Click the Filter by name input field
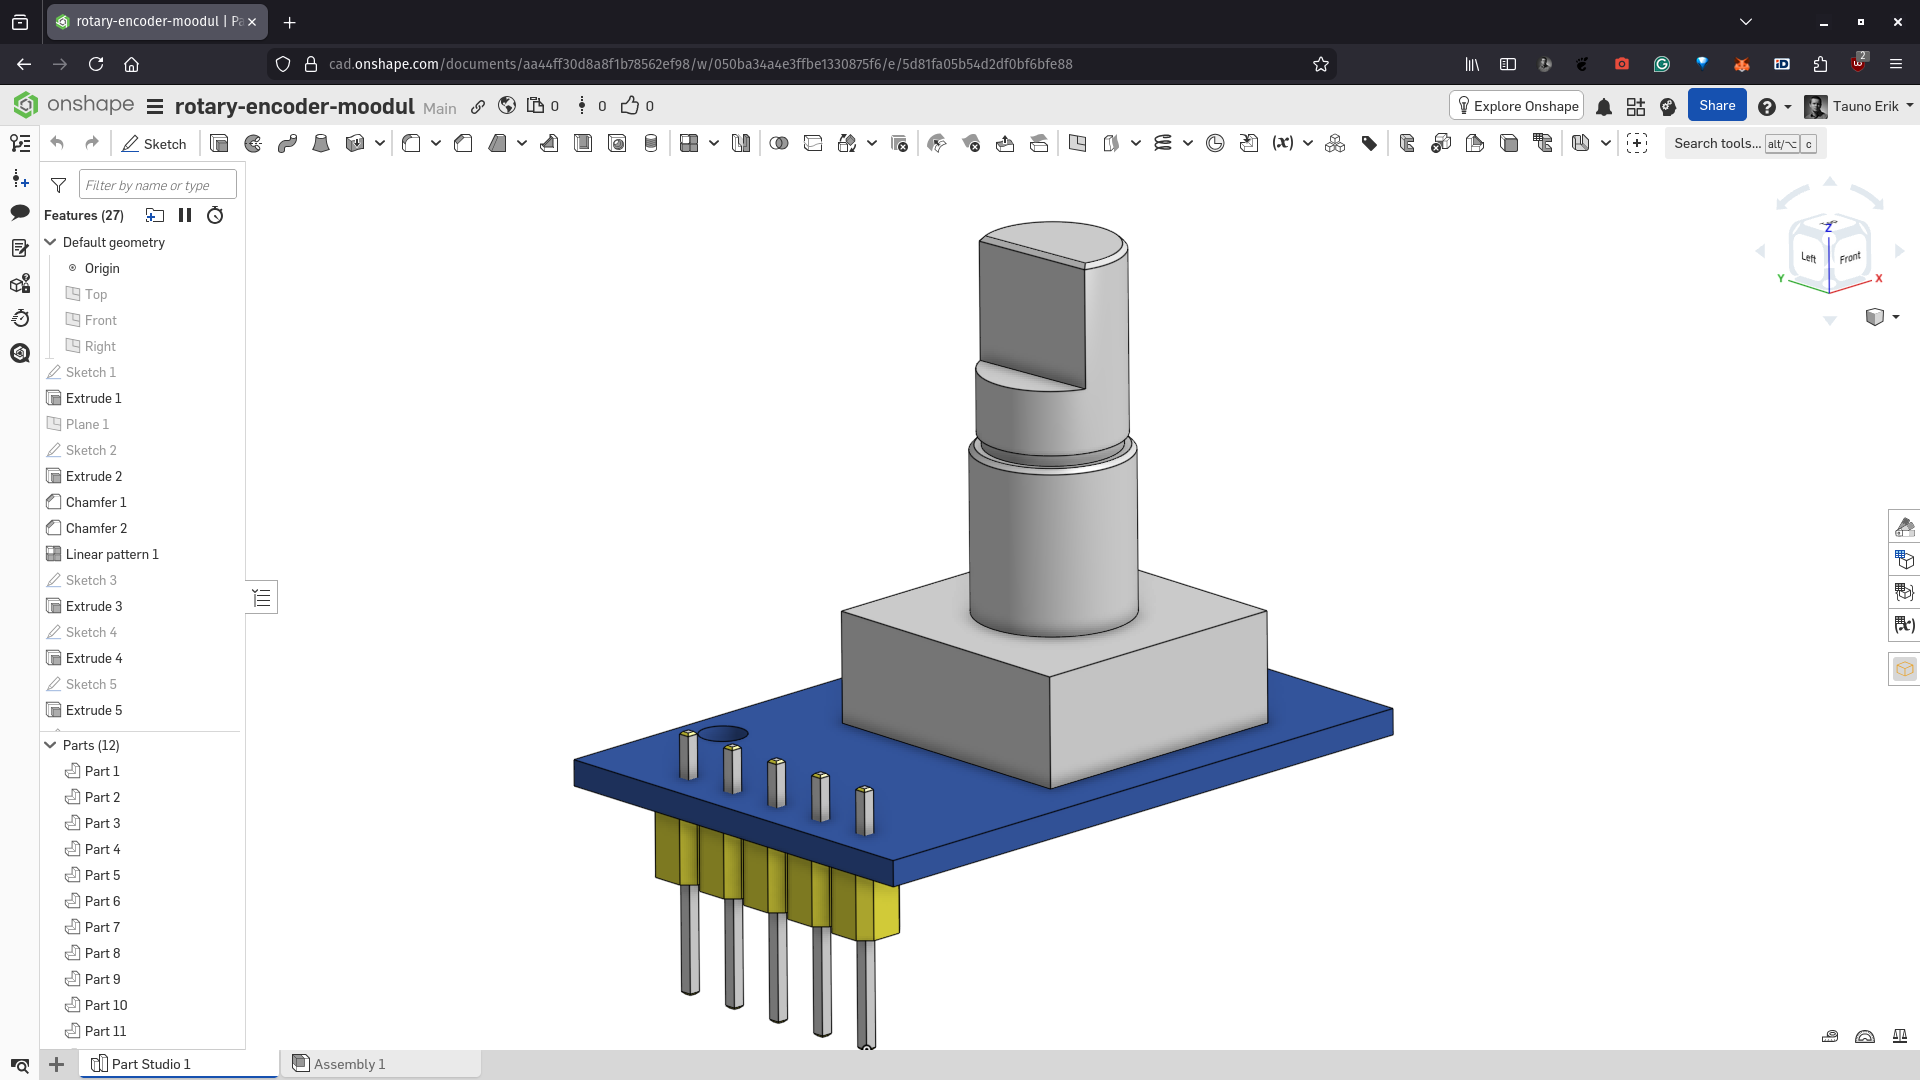This screenshot has width=1920, height=1080. pyautogui.click(x=157, y=185)
